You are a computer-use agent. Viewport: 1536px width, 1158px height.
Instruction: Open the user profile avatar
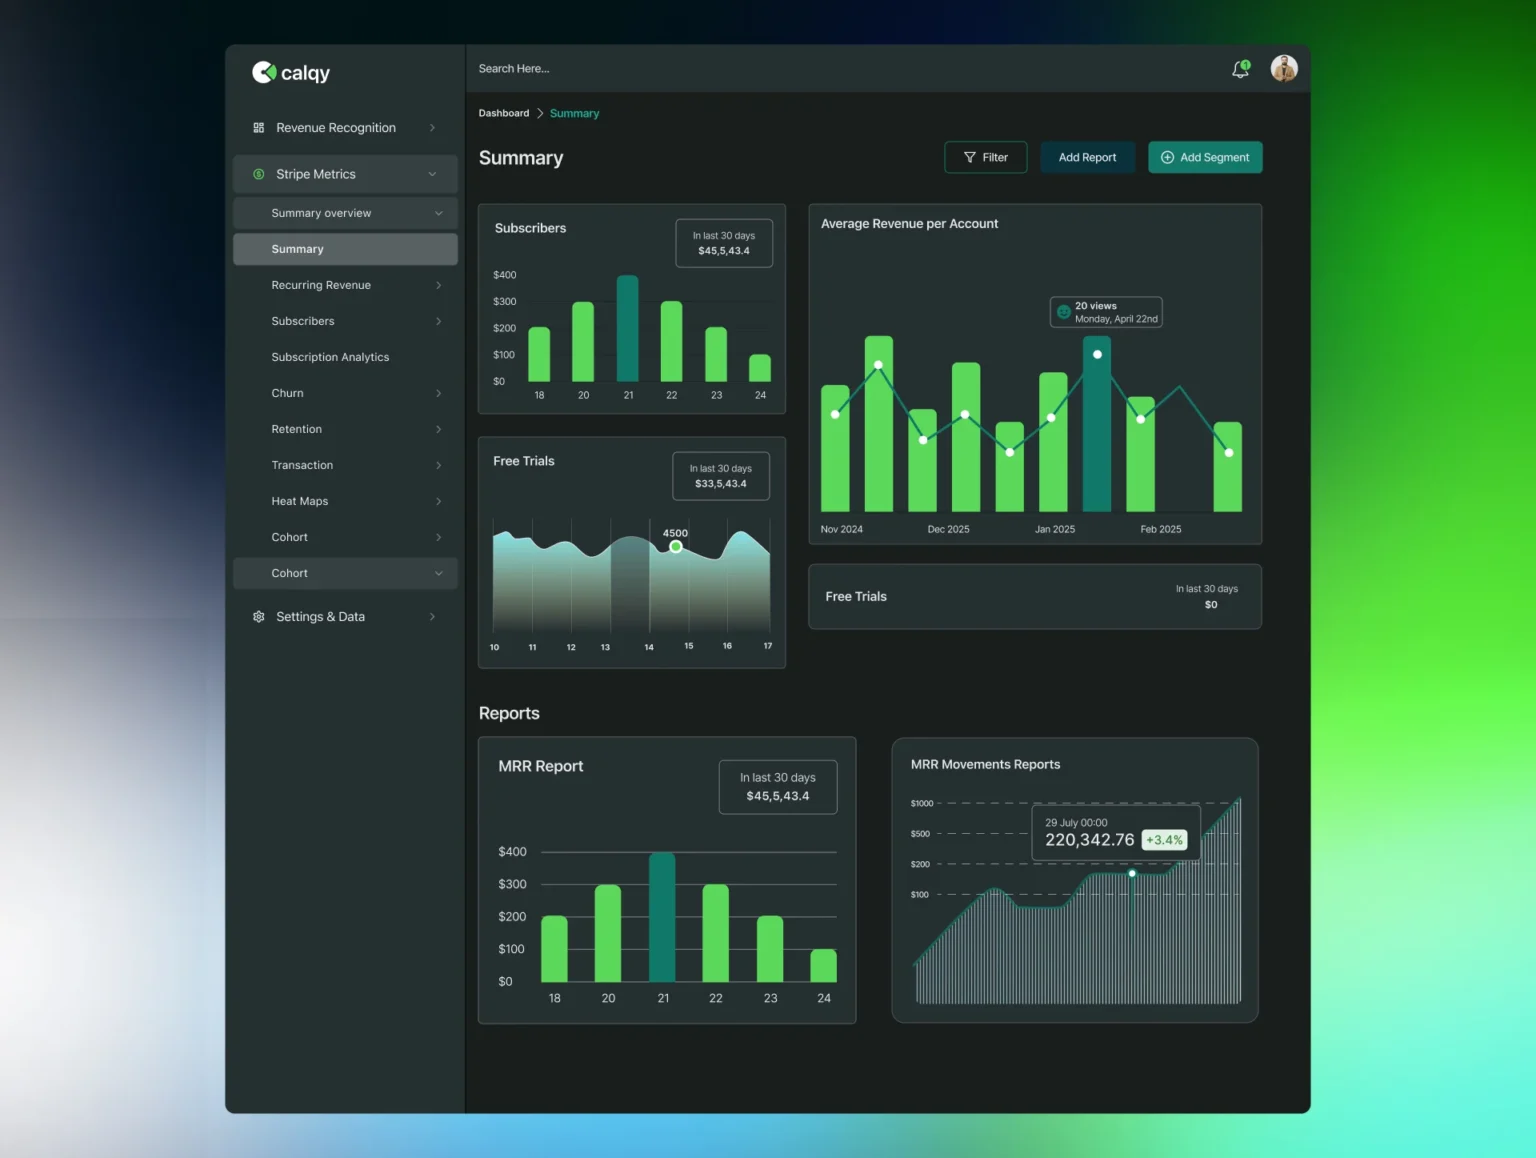[x=1284, y=68]
